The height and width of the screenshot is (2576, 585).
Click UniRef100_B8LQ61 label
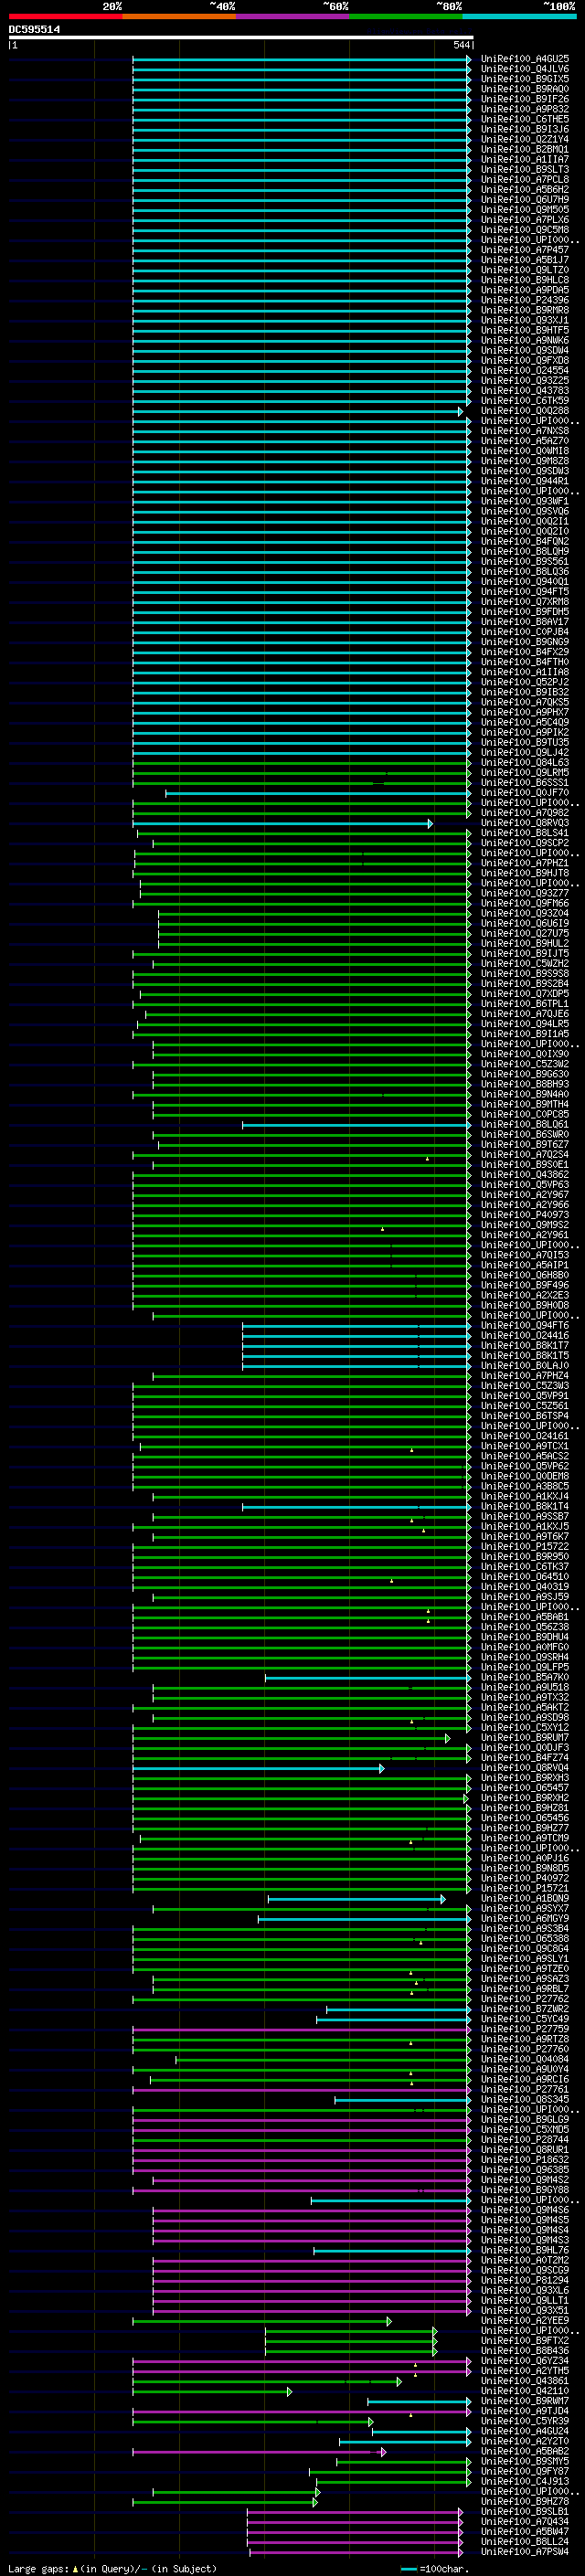pos(525,1124)
